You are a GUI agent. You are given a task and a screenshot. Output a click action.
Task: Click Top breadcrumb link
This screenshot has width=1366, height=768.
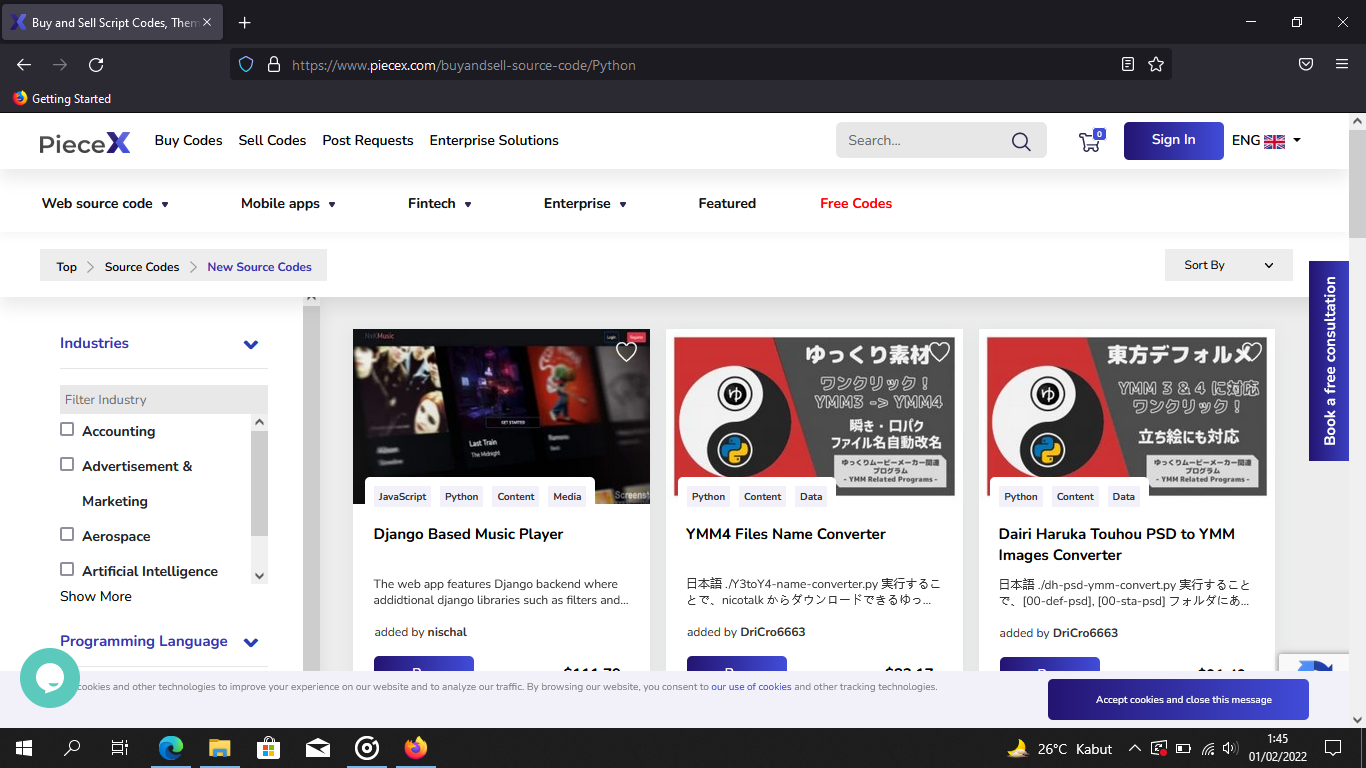point(66,267)
